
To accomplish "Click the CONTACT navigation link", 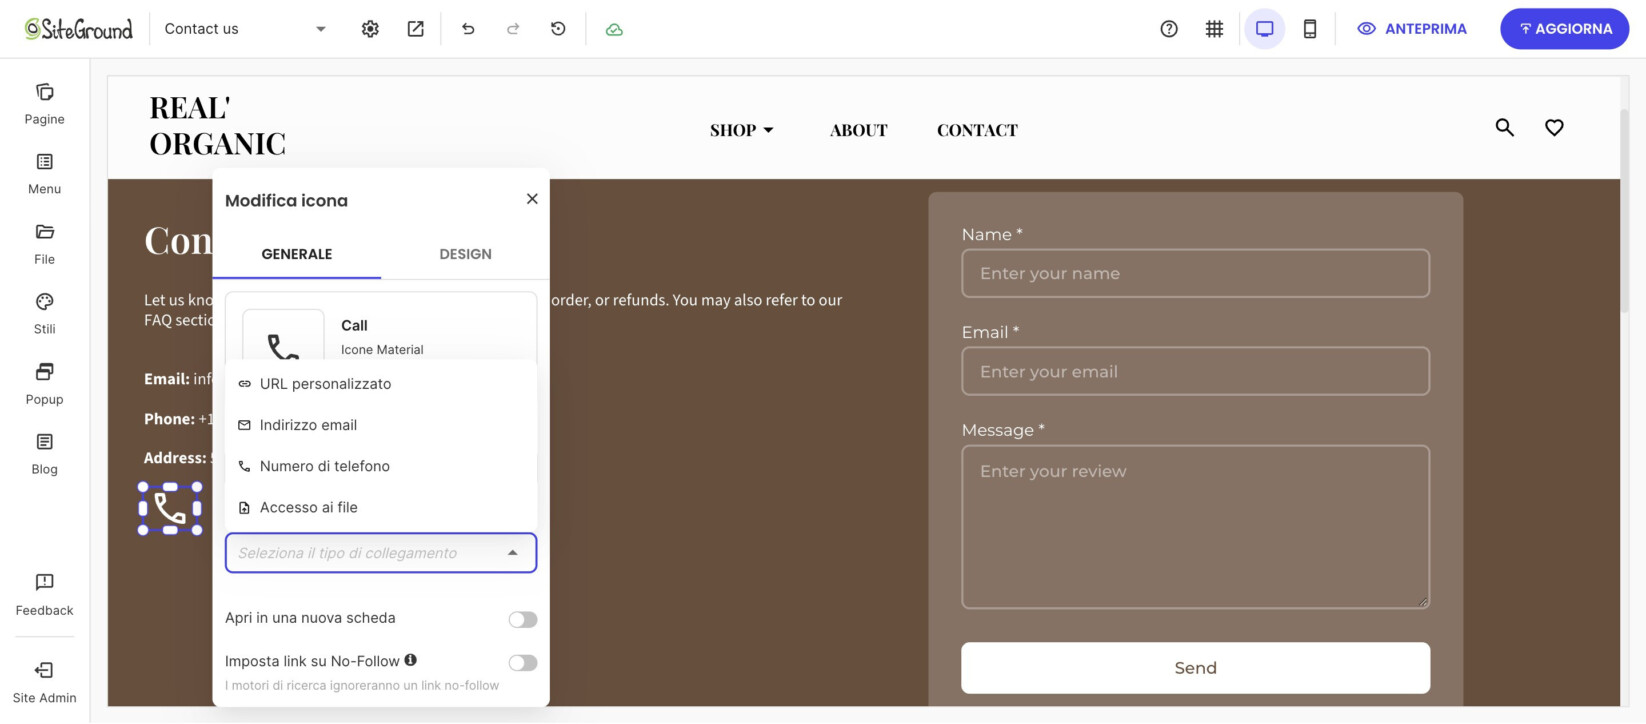I will coord(977,130).
